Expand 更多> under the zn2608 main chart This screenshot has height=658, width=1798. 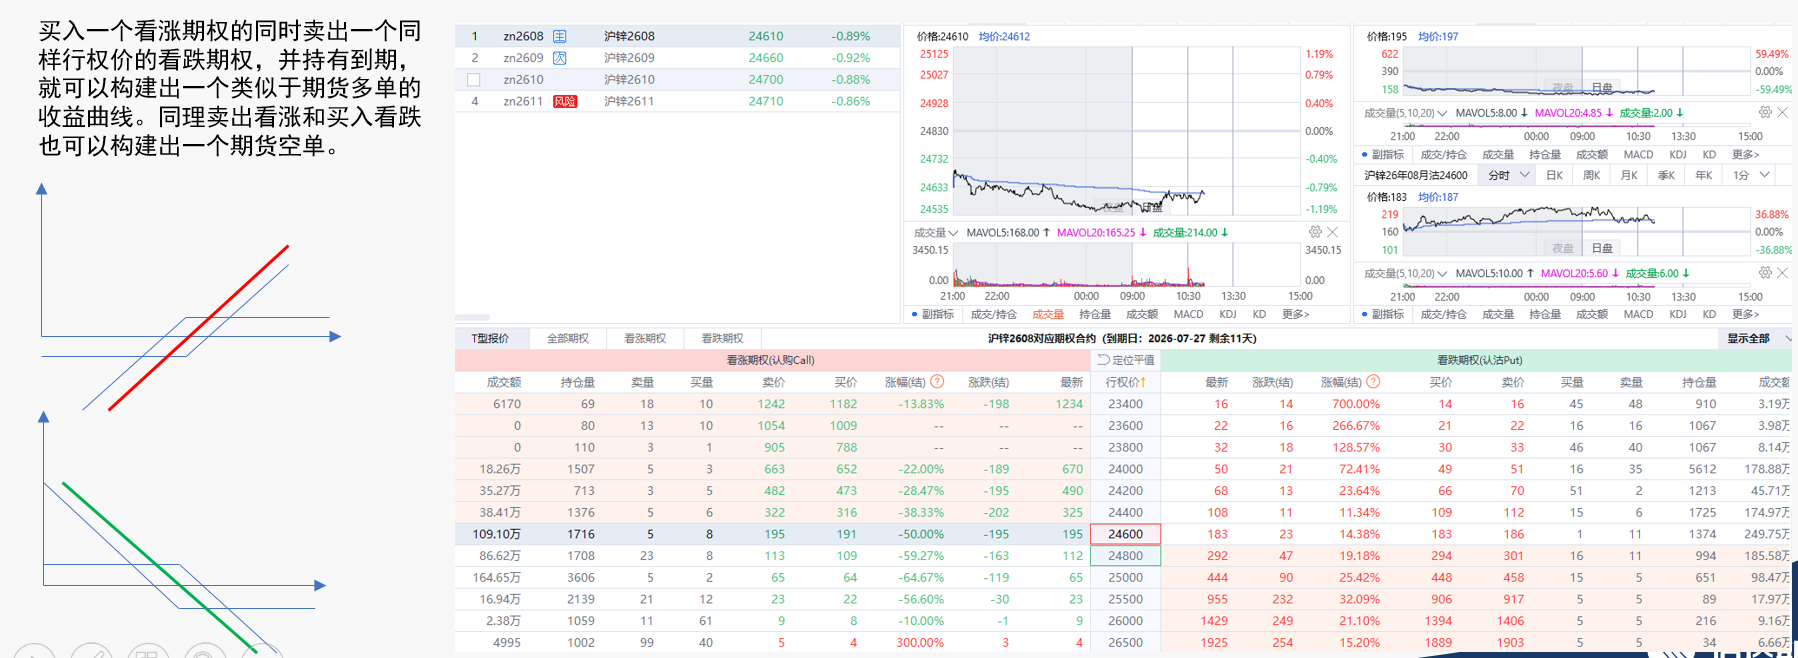(1295, 314)
